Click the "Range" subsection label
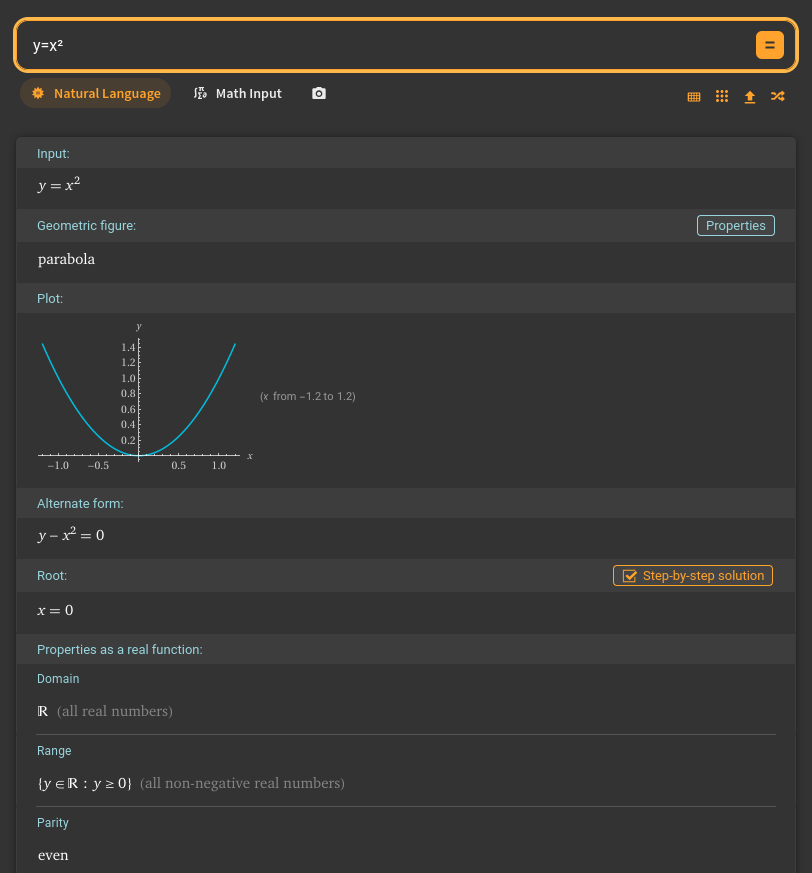Viewport: 812px width, 873px height. pyautogui.click(x=54, y=751)
